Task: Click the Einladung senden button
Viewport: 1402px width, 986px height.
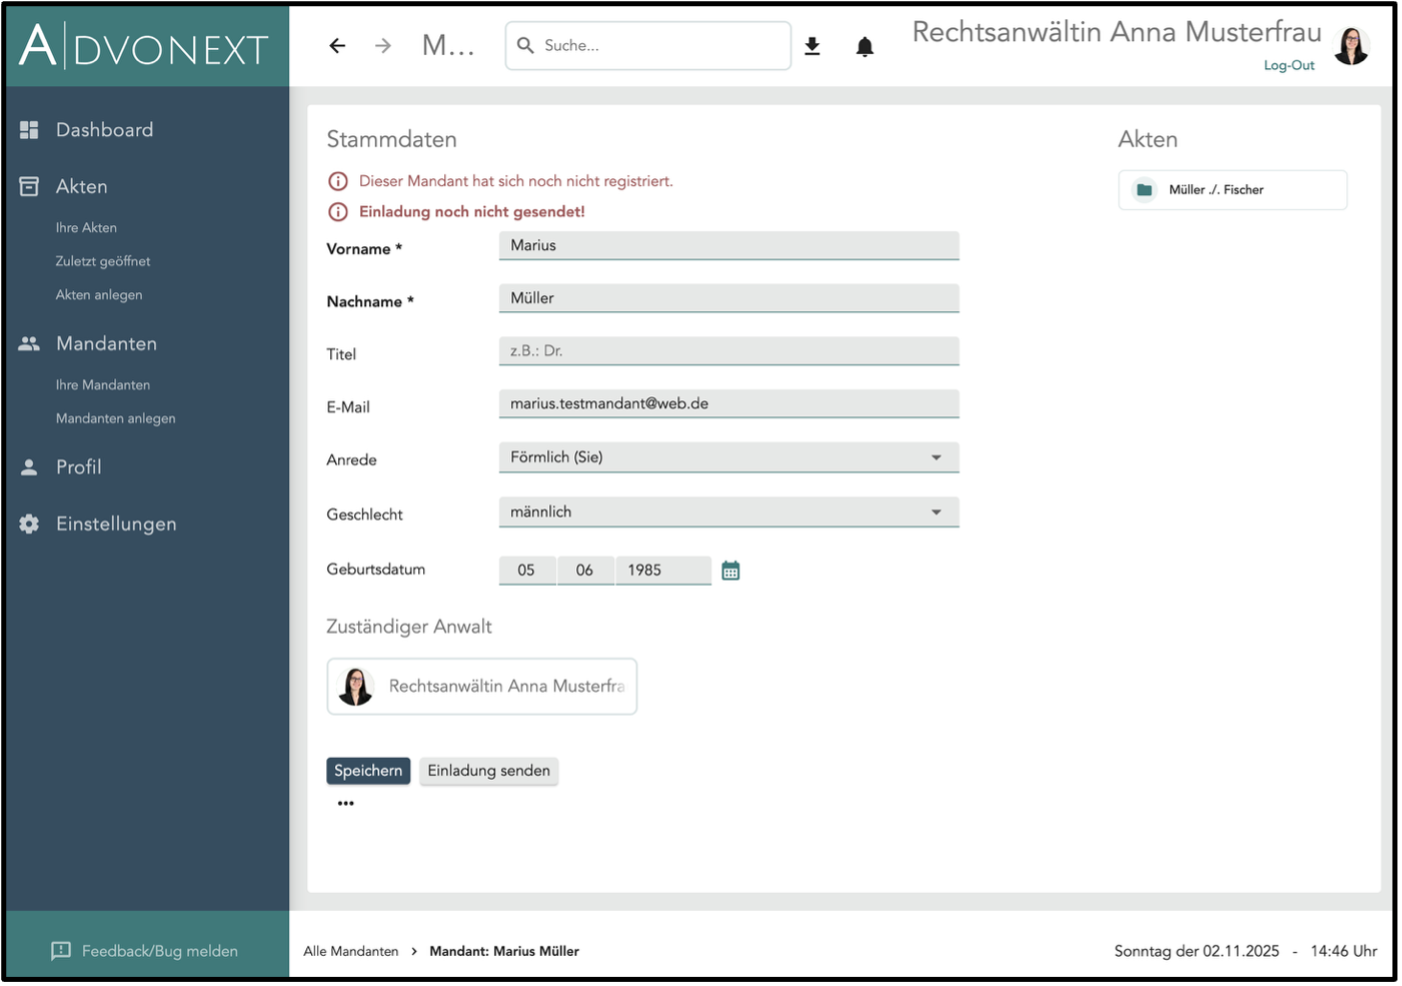Action: click(488, 771)
